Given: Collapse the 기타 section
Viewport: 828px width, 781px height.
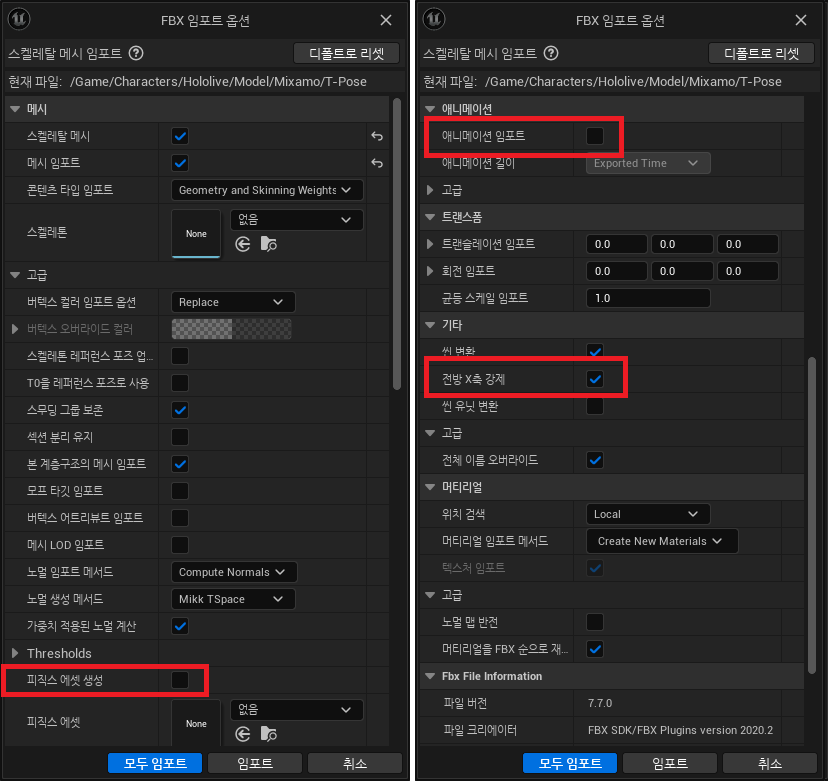Looking at the screenshot, I should tap(430, 325).
